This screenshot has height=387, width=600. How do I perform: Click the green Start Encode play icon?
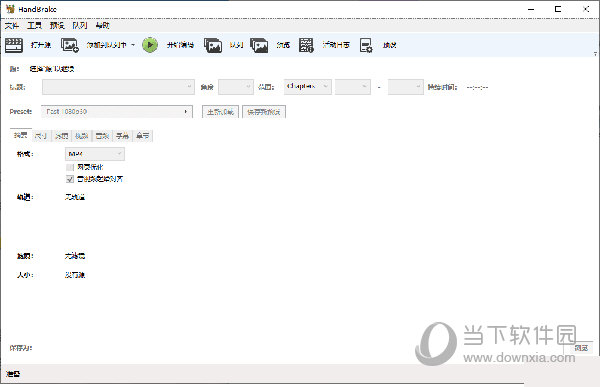pyautogui.click(x=150, y=45)
